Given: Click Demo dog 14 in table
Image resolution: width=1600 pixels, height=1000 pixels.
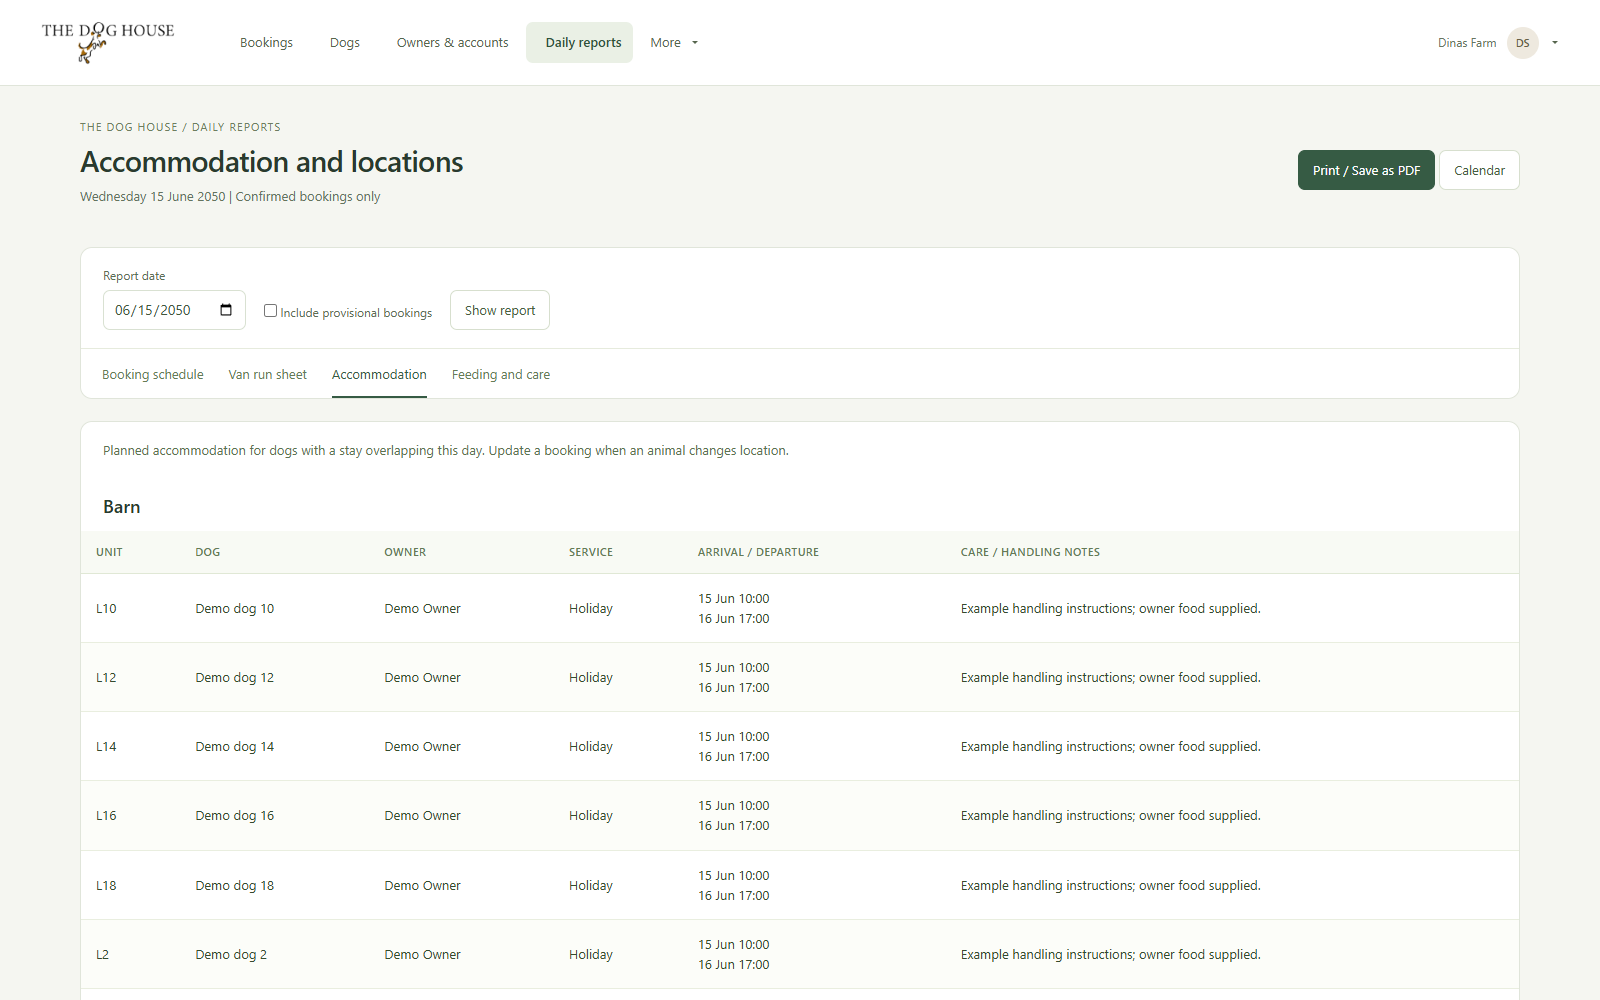Looking at the screenshot, I should 235,746.
